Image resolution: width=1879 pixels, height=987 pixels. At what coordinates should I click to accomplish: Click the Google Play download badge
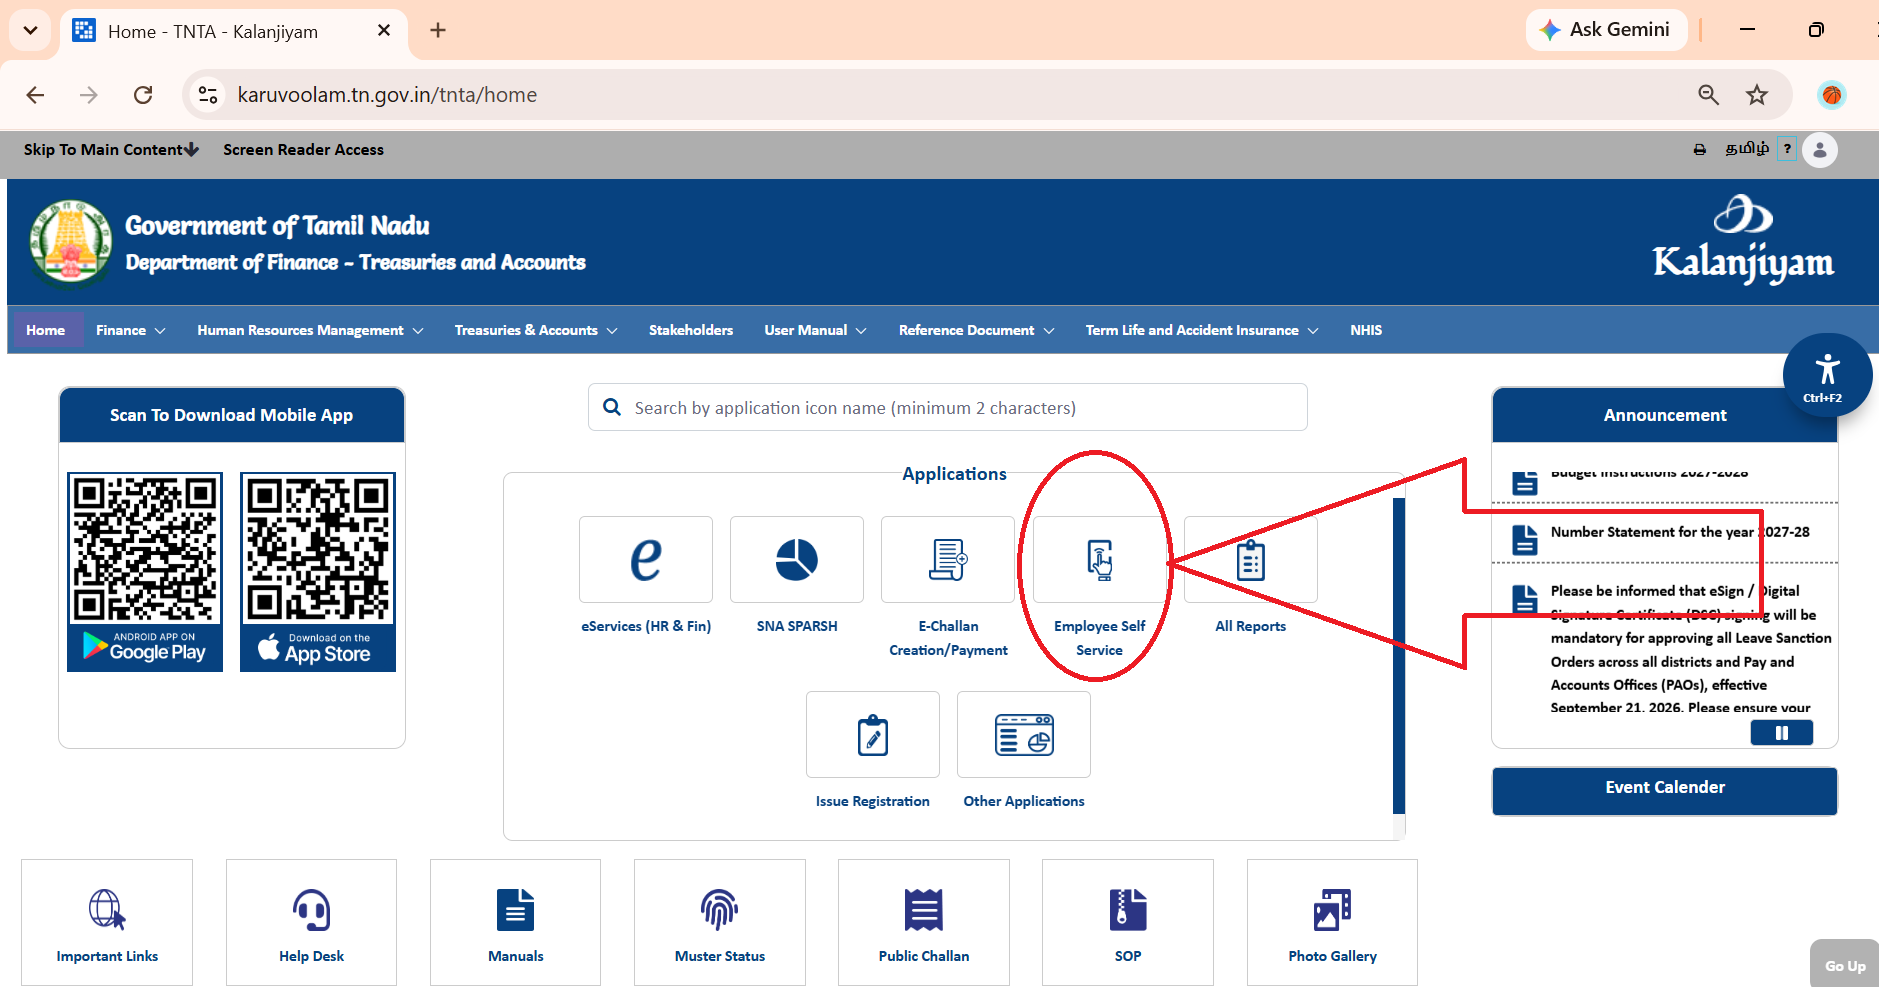145,647
